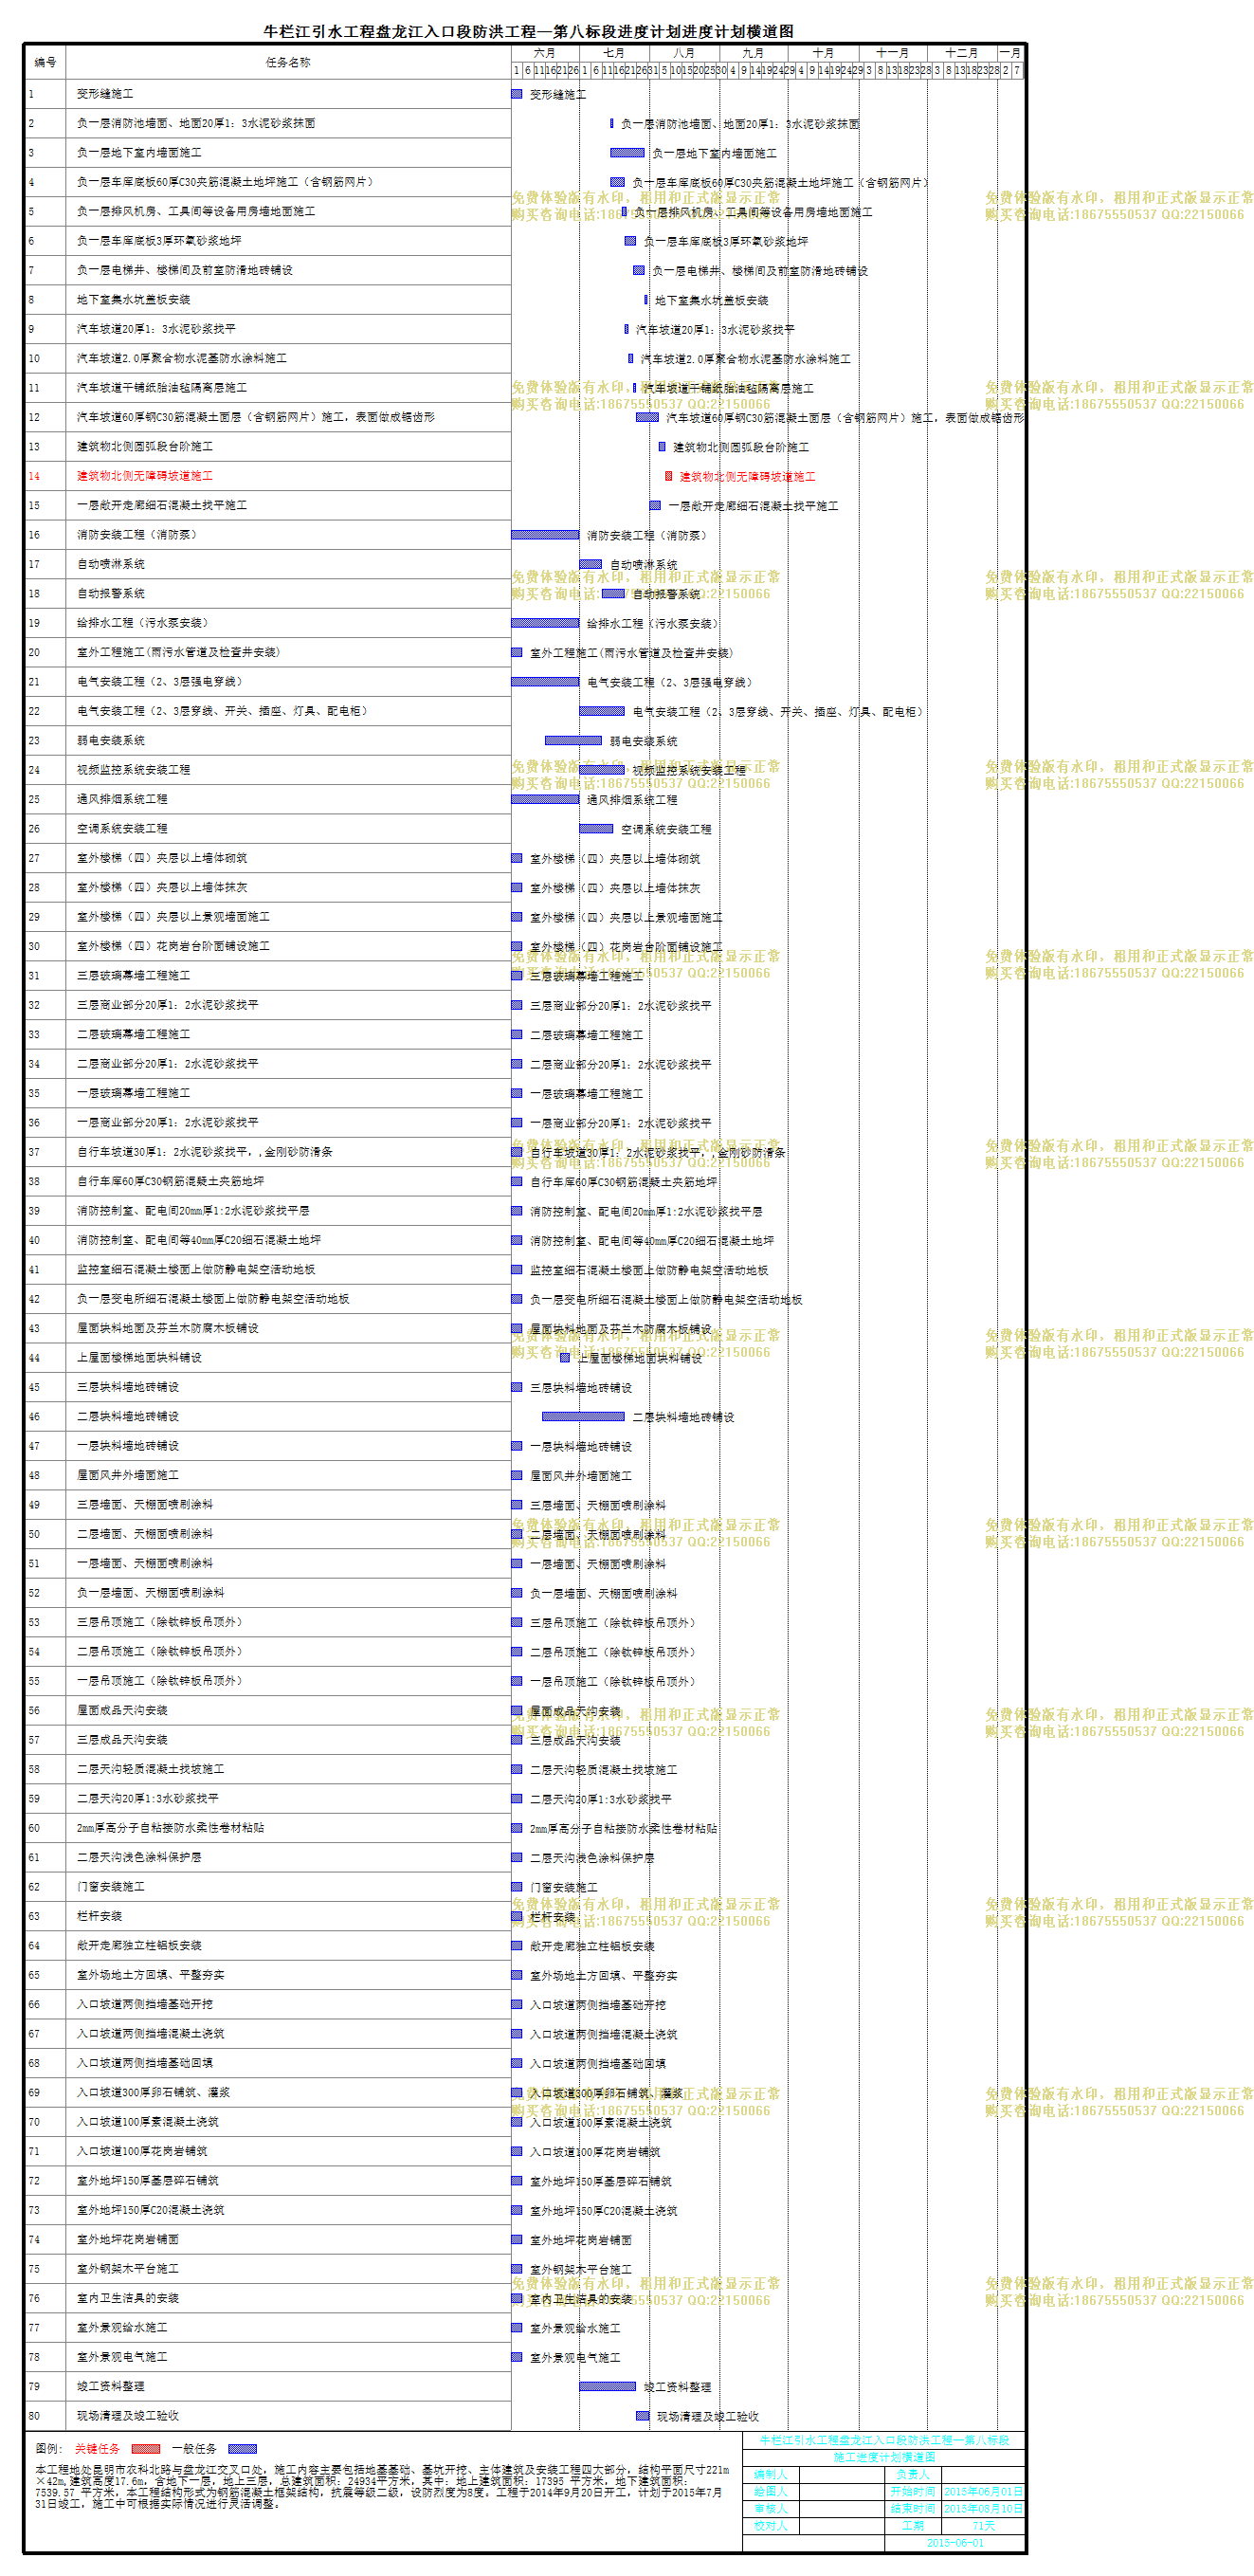Select the bar for 视频监控系统安装工程
This screenshot has width=1254, height=2576.
pyautogui.click(x=602, y=769)
